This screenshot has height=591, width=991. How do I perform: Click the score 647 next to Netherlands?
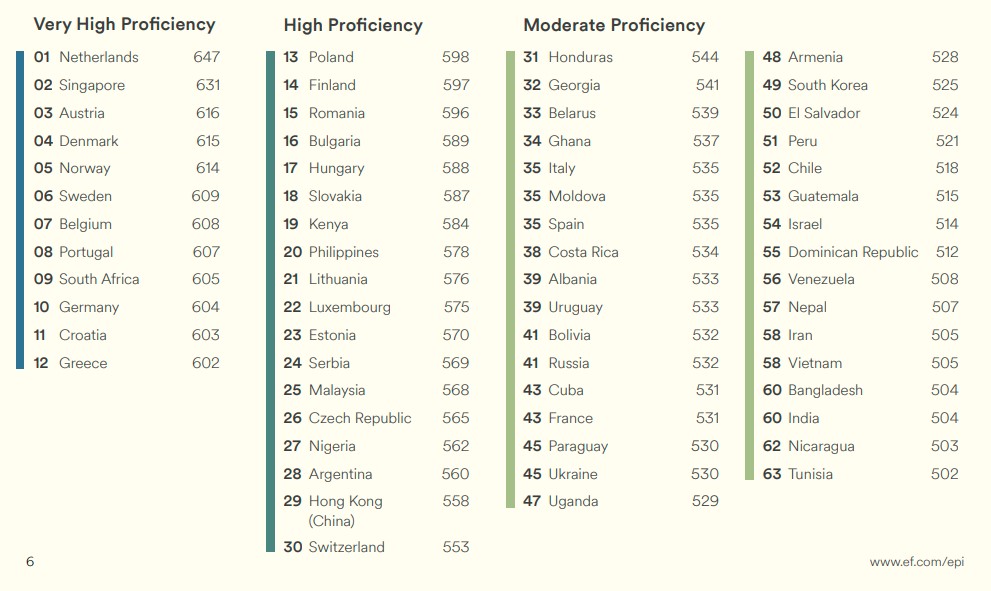(x=207, y=57)
